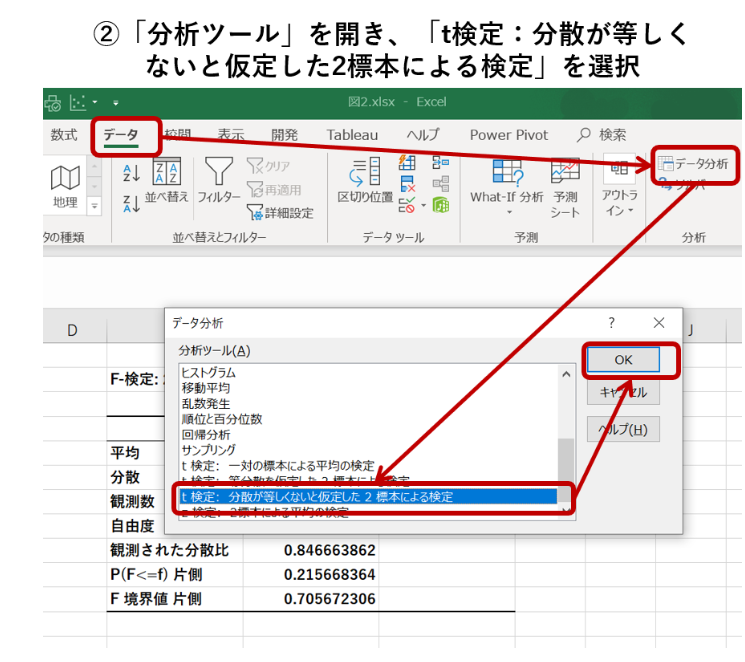Open データ分析 in the Analysis group

[693, 164]
